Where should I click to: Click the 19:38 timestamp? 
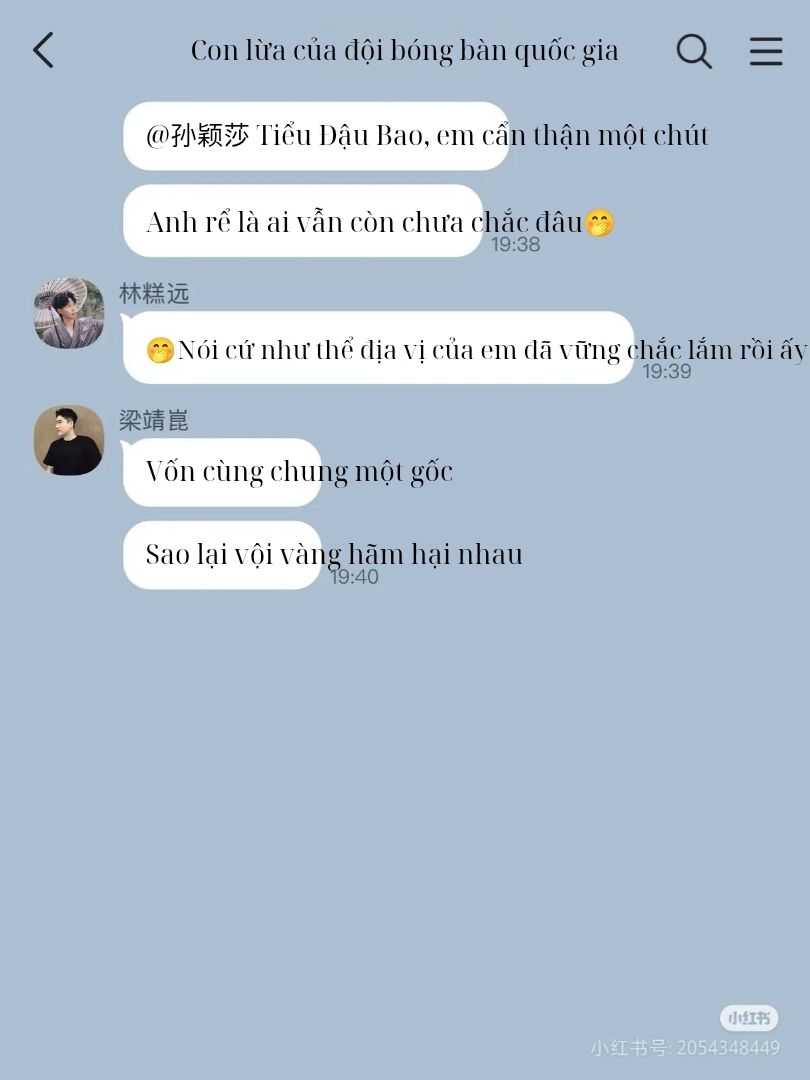click(516, 244)
